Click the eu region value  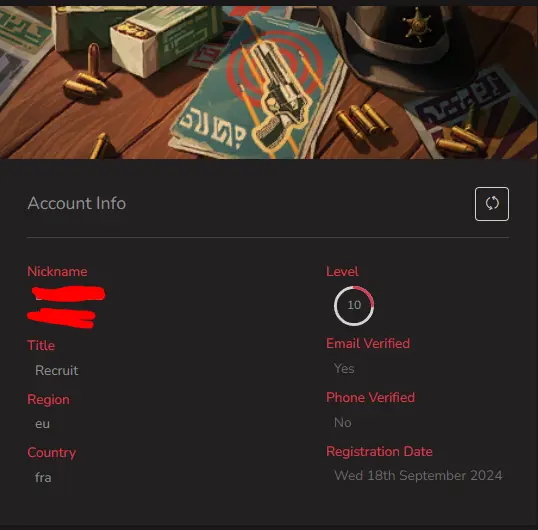[43, 424]
